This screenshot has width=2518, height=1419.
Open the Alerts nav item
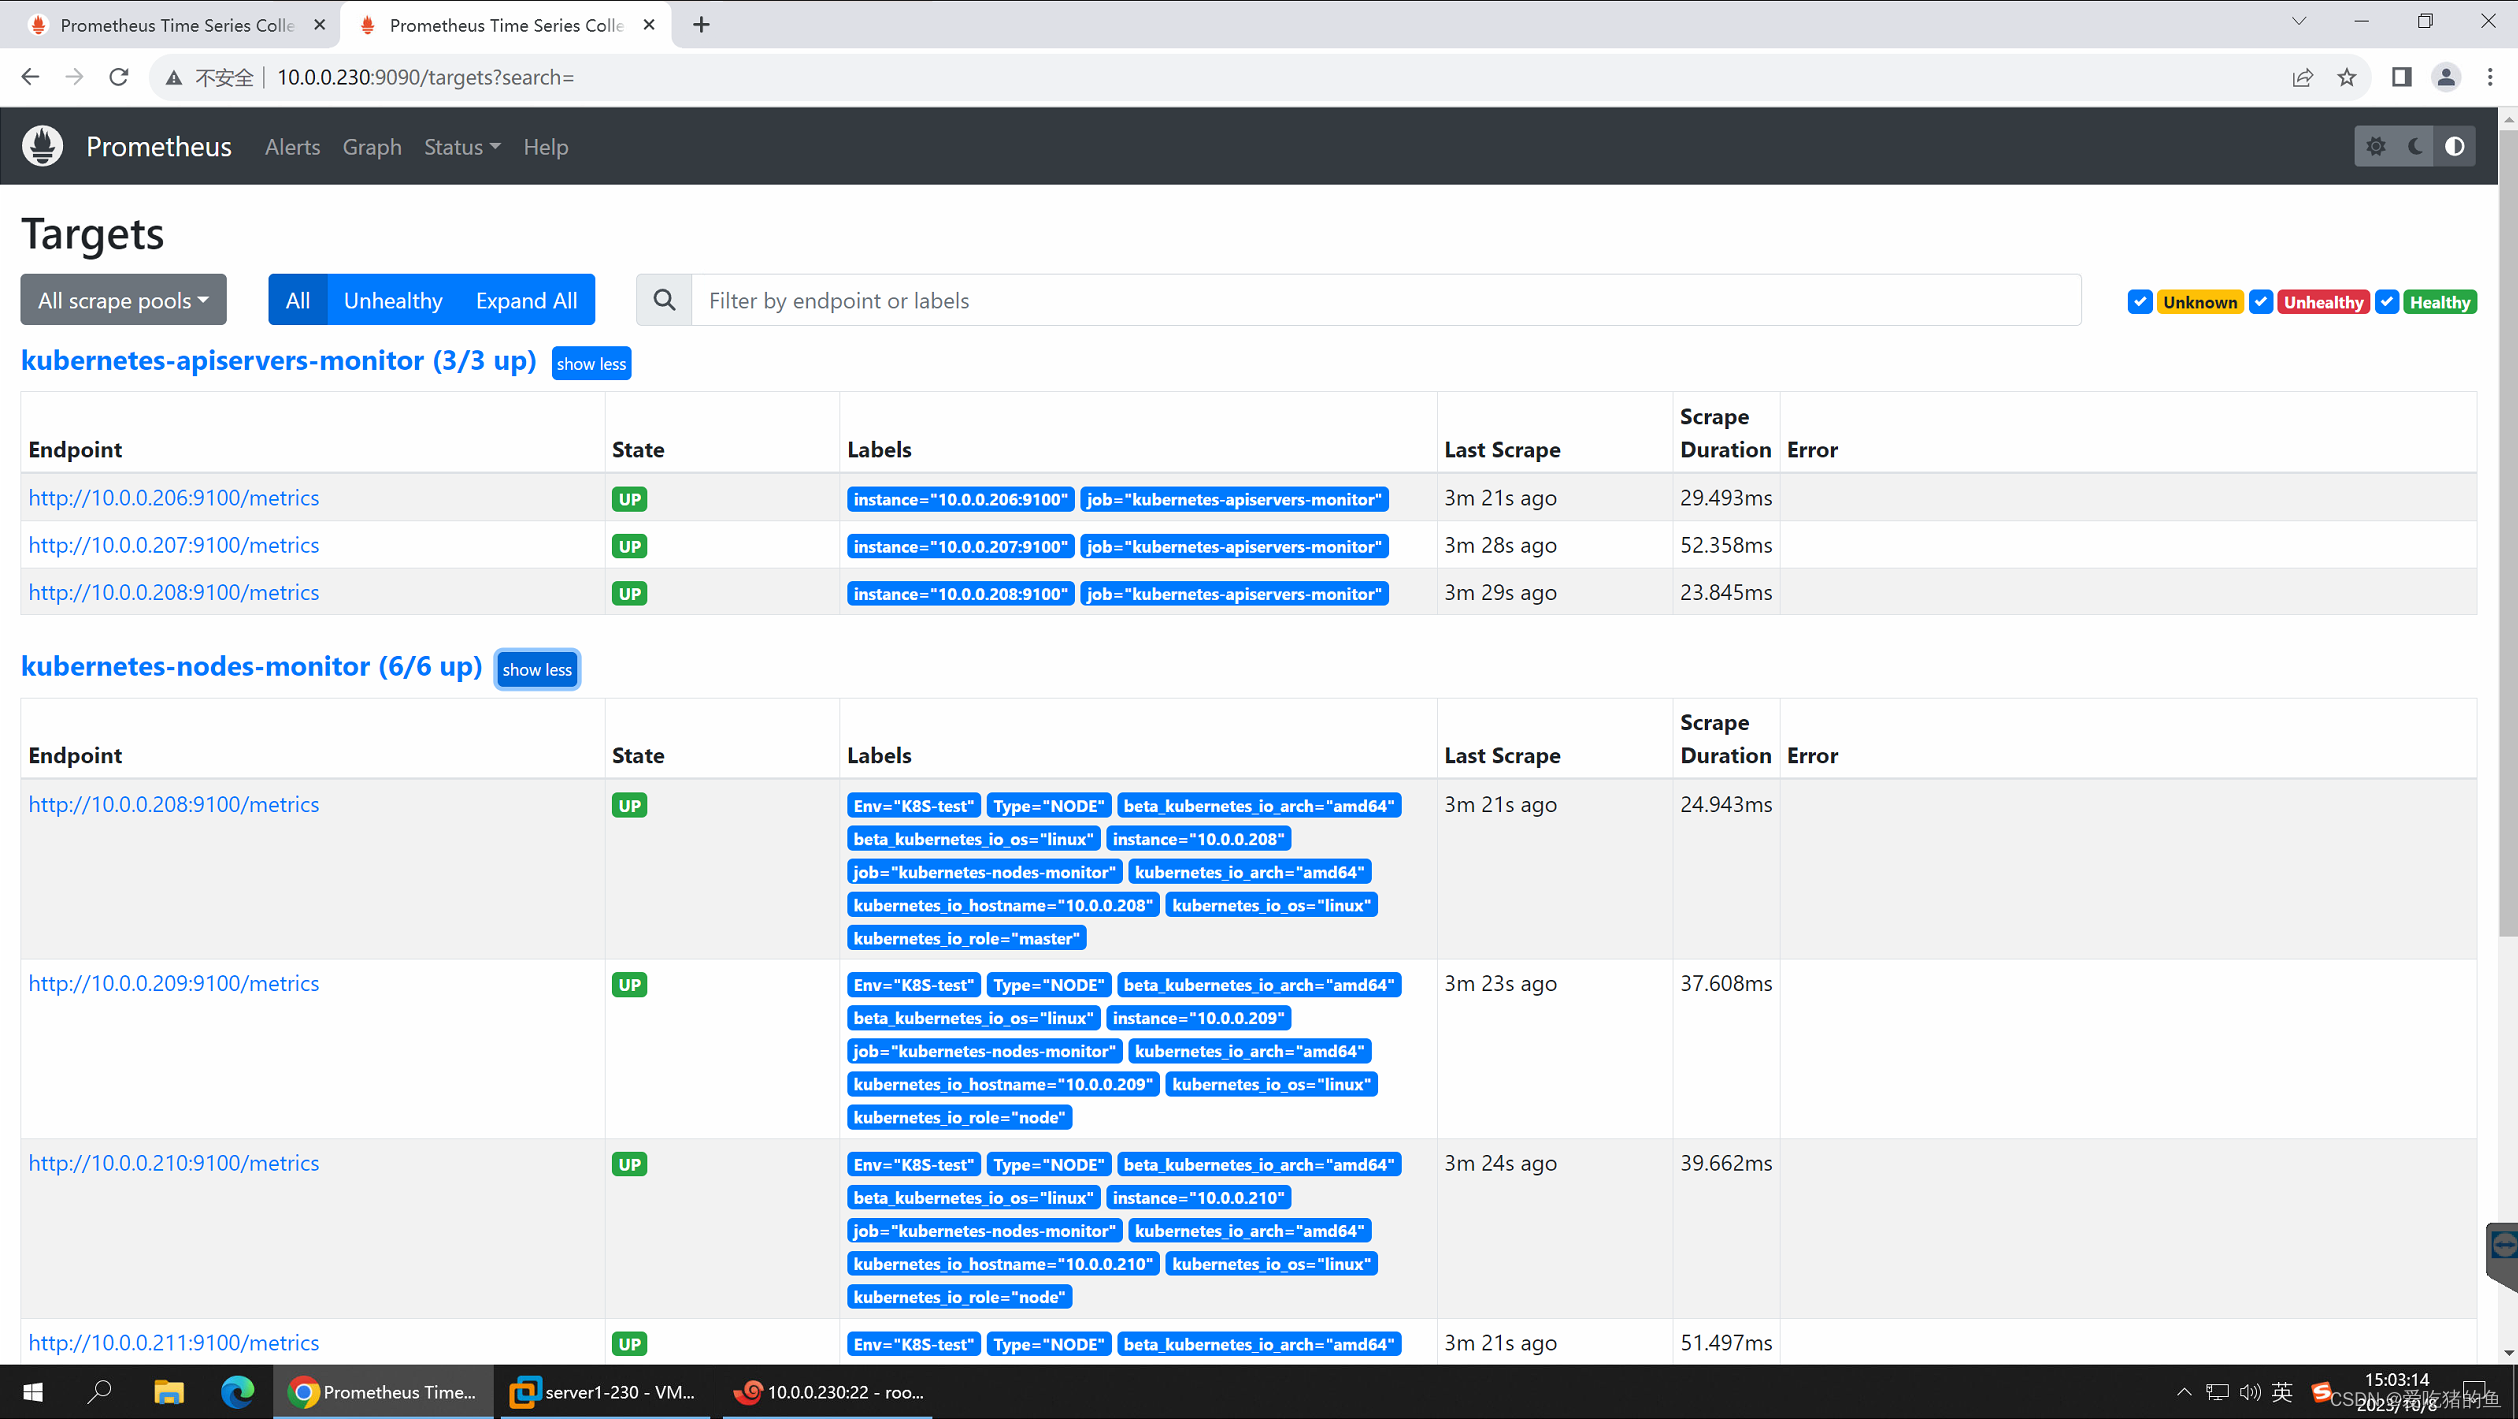pyautogui.click(x=292, y=147)
